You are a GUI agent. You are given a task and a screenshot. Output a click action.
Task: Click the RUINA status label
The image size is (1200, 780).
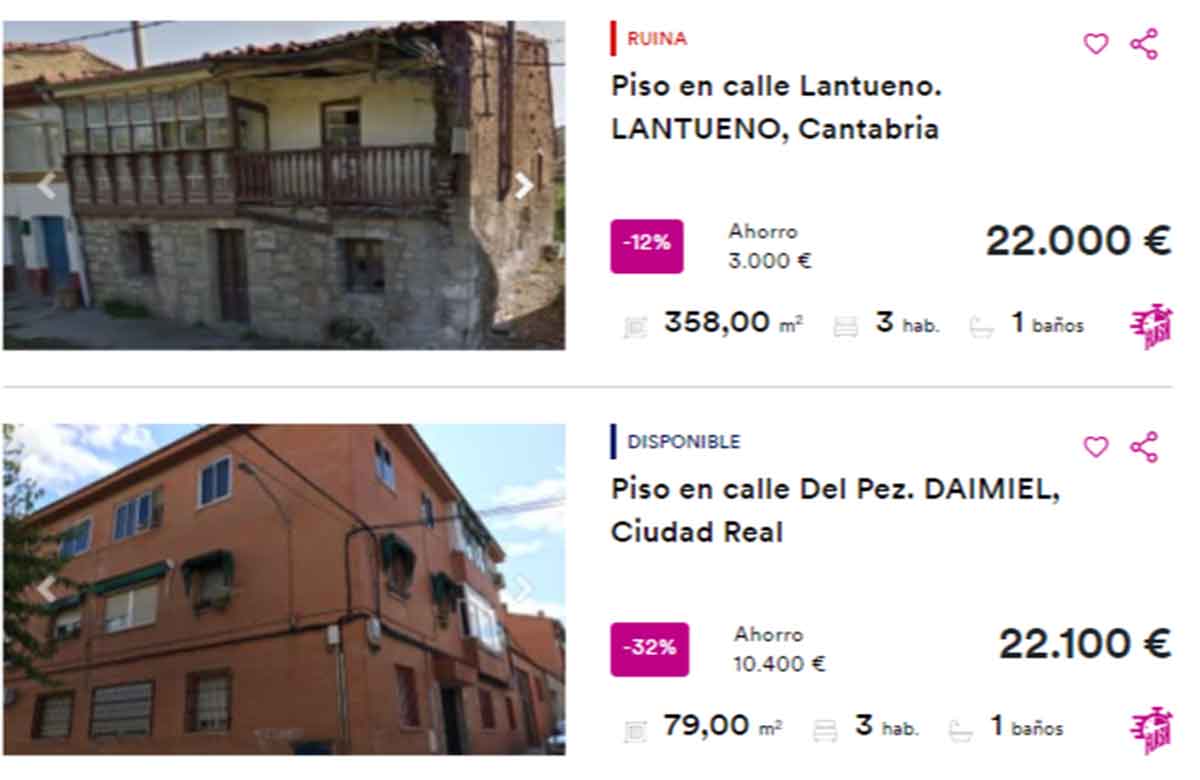click(x=657, y=39)
